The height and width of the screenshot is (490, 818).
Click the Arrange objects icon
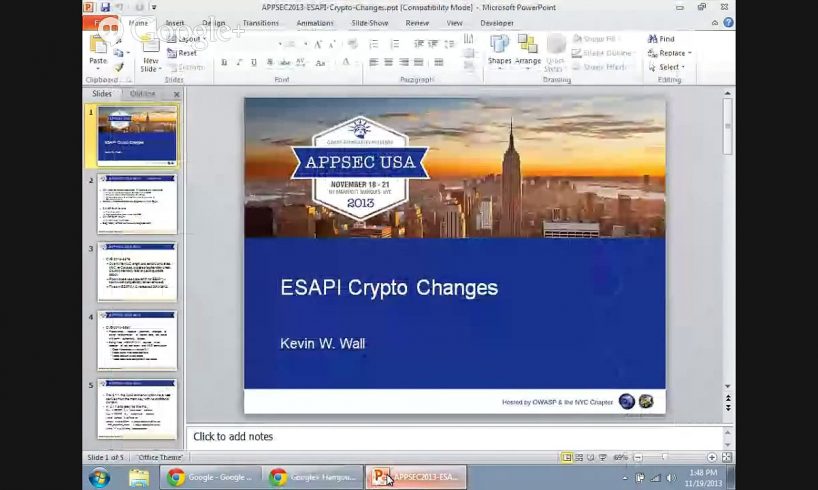(528, 48)
